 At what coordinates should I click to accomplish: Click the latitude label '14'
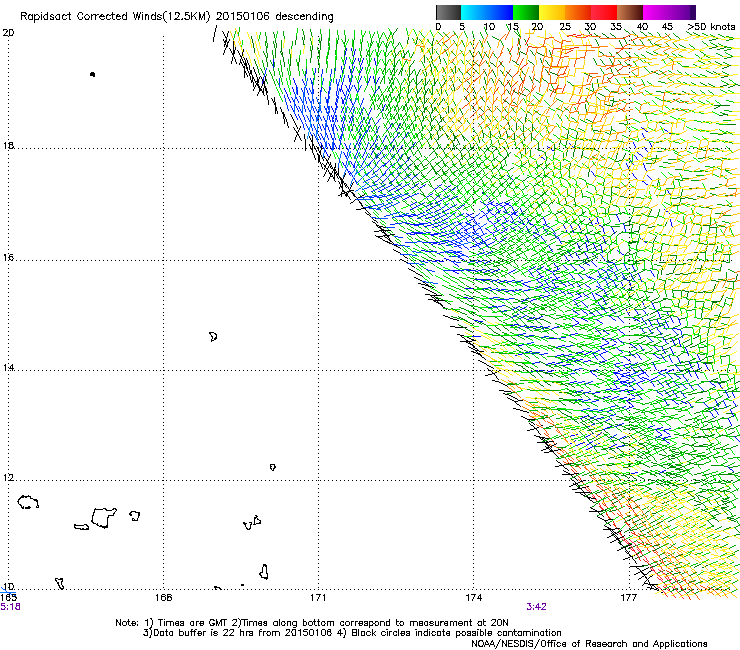[x=8, y=367]
